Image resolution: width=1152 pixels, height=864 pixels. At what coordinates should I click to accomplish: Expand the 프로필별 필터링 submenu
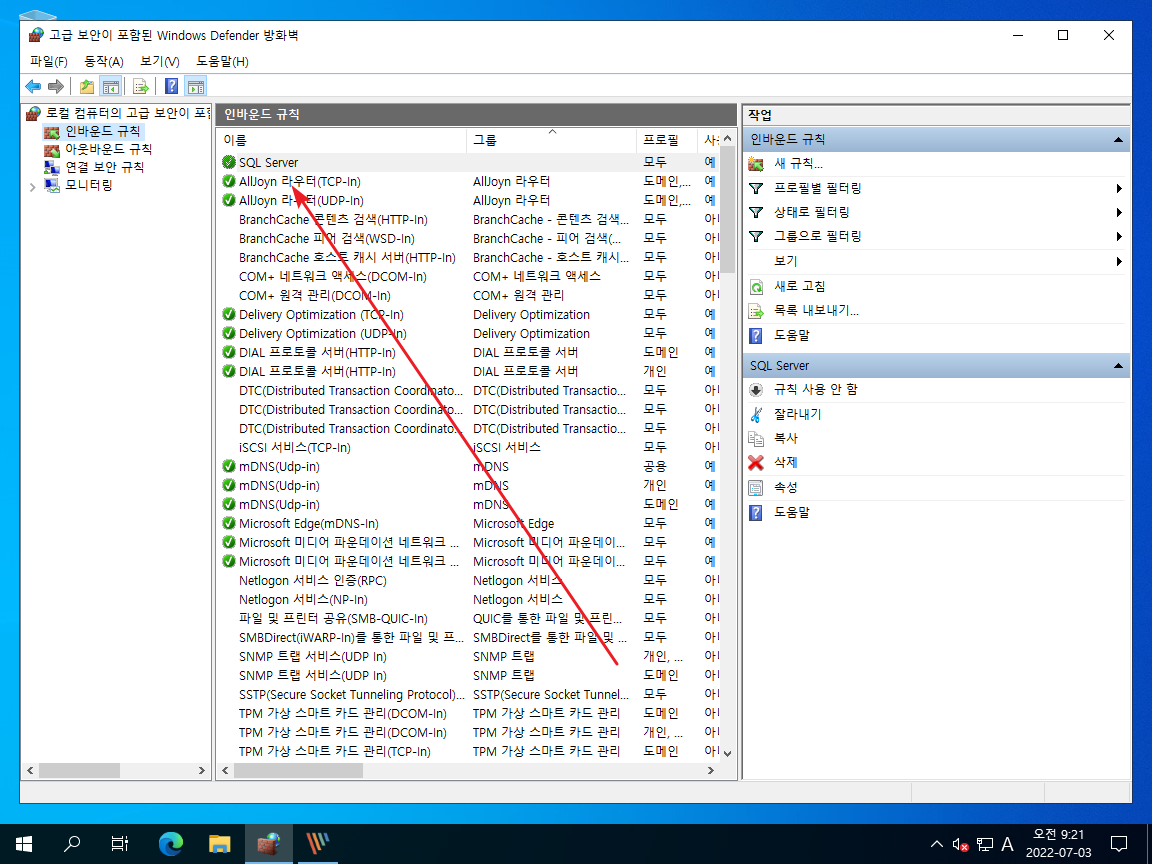coord(1118,189)
